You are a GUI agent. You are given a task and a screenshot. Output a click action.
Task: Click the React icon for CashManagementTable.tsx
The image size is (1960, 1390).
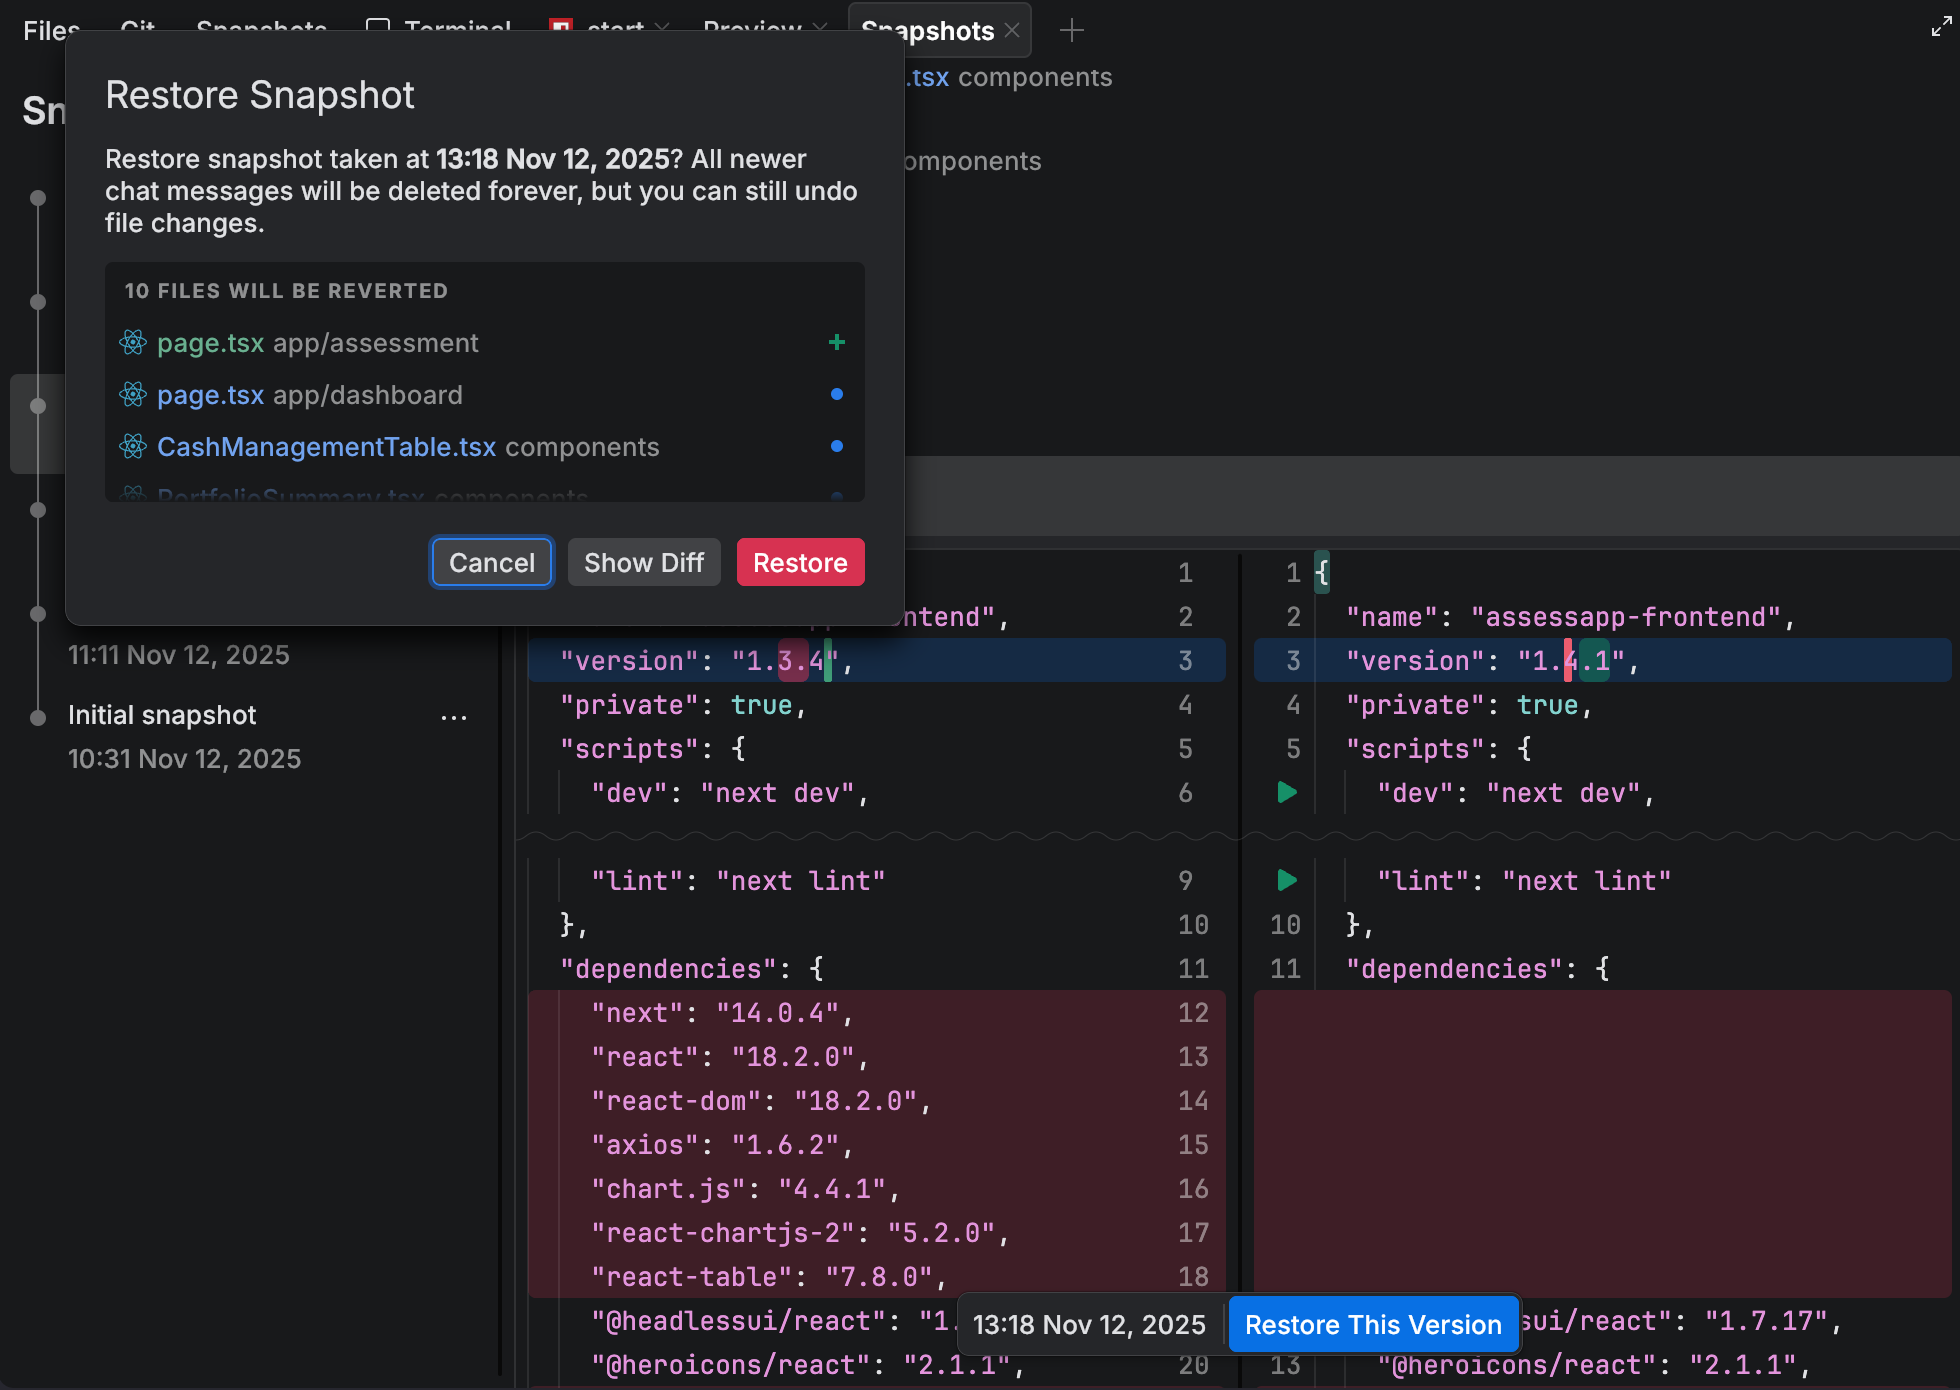[x=133, y=447]
